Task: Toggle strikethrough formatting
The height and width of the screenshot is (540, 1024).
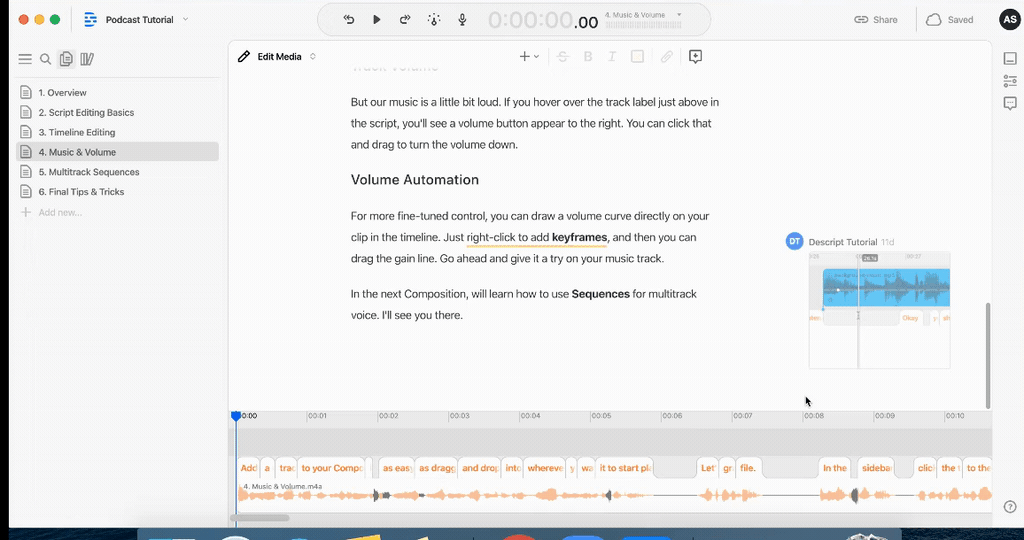Action: pos(562,57)
